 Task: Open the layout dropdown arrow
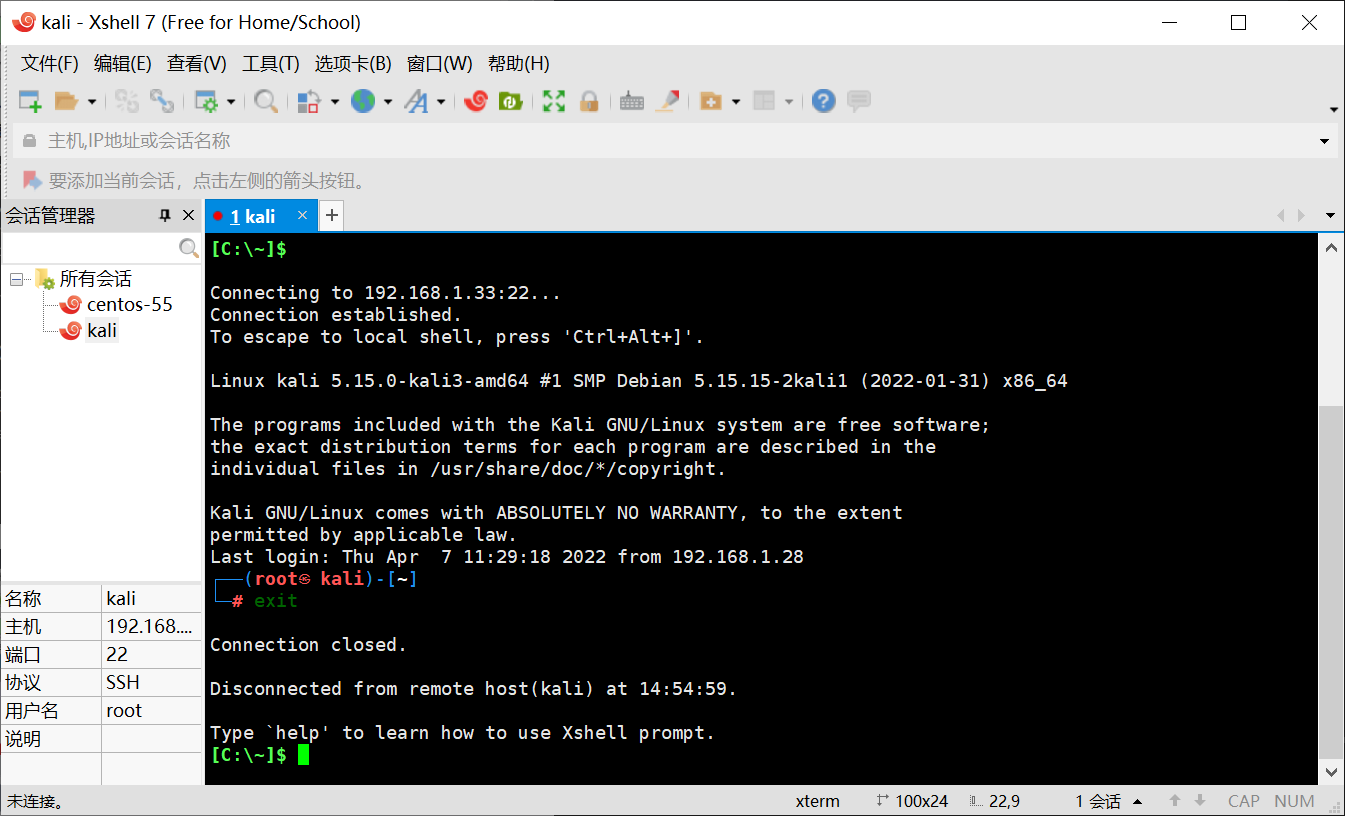788,101
